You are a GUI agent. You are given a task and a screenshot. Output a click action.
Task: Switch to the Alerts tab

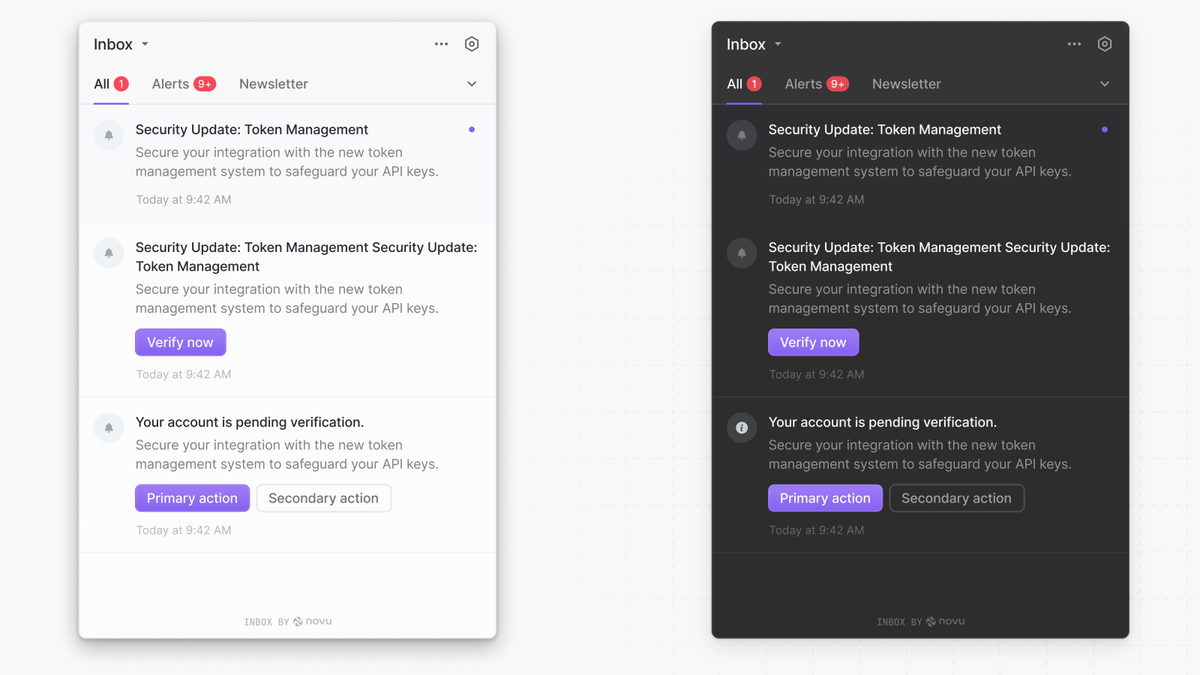tap(183, 84)
